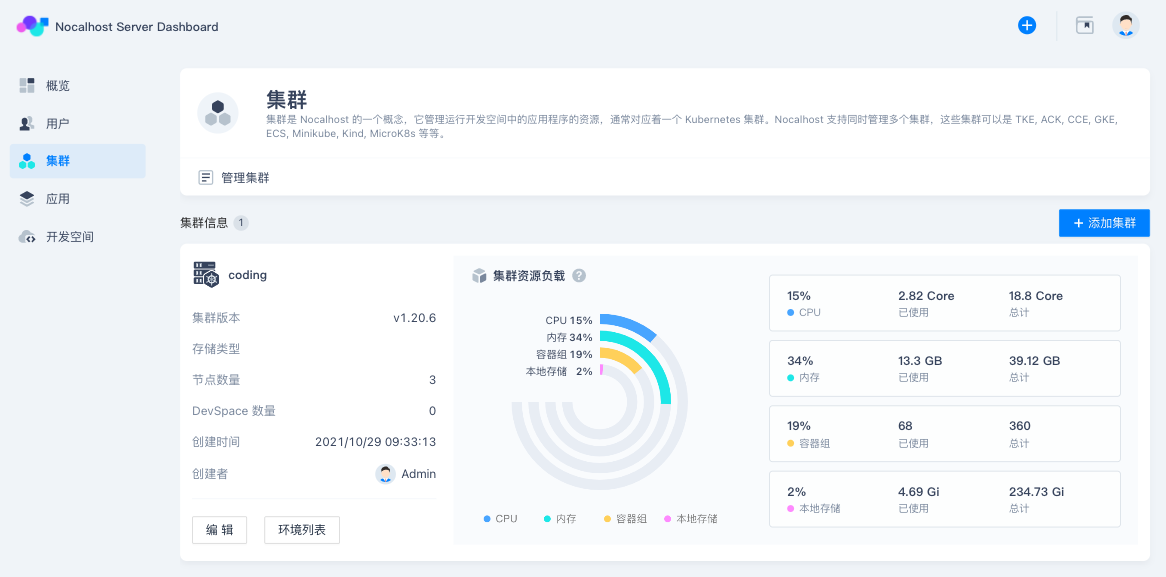1166x577 pixels.
Task: Navigate to 开发空间 in the sidebar
Action: click(x=77, y=237)
